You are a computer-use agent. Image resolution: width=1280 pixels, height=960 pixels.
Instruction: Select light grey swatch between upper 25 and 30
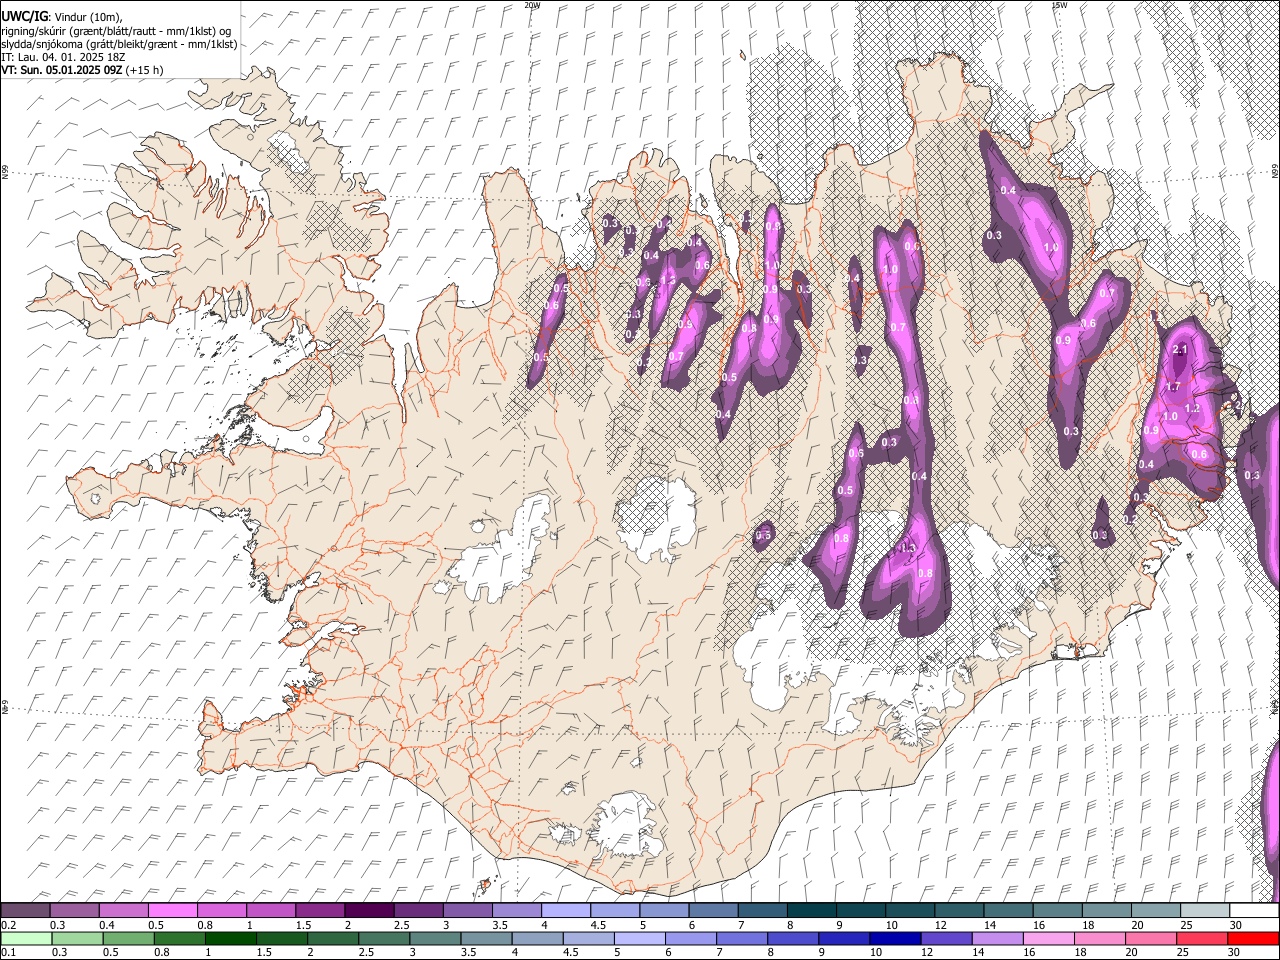coord(1205,910)
